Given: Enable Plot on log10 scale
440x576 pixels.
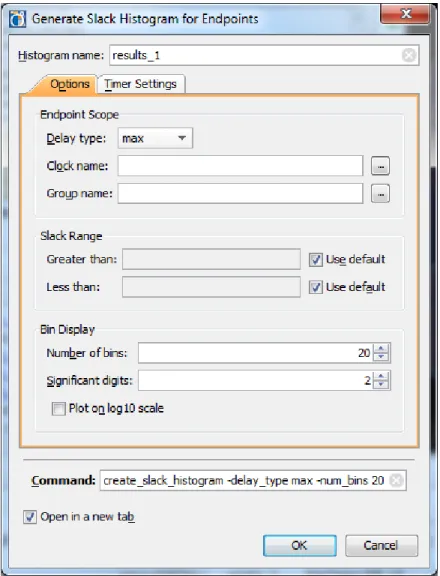Looking at the screenshot, I should (x=58, y=408).
